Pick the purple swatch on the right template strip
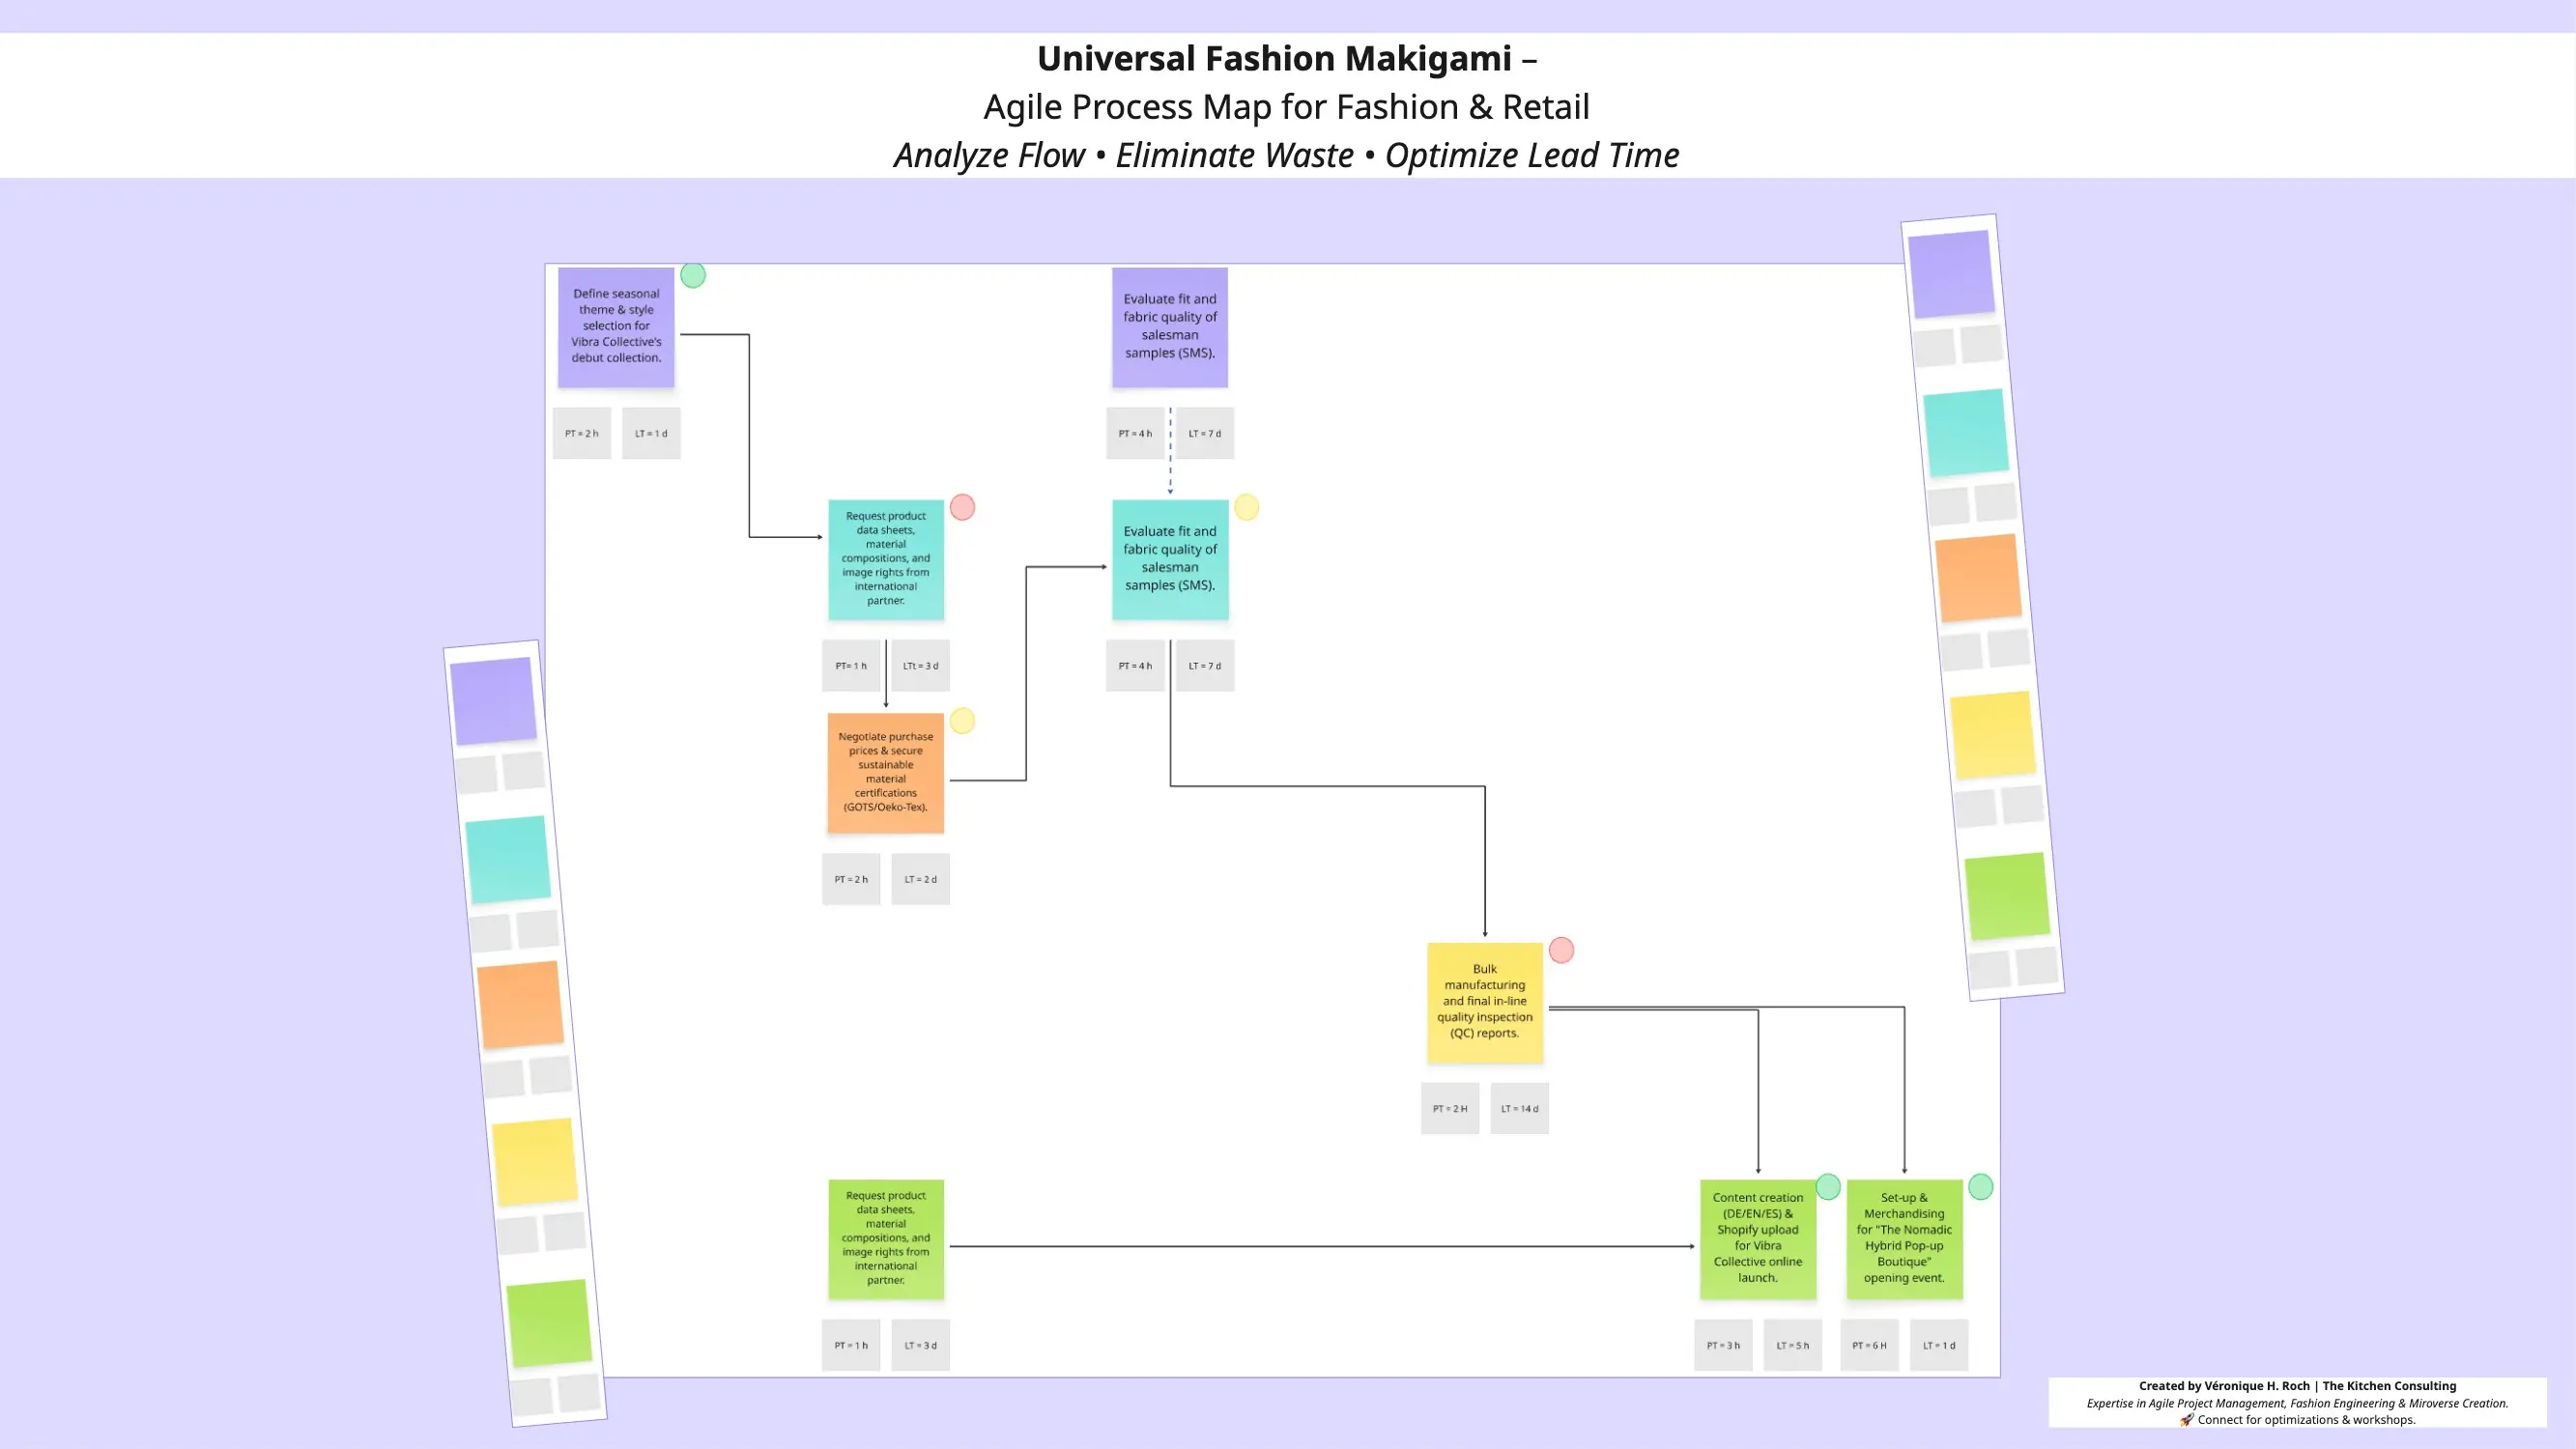Screen dimensions: 2576x1449 coord(1951,274)
